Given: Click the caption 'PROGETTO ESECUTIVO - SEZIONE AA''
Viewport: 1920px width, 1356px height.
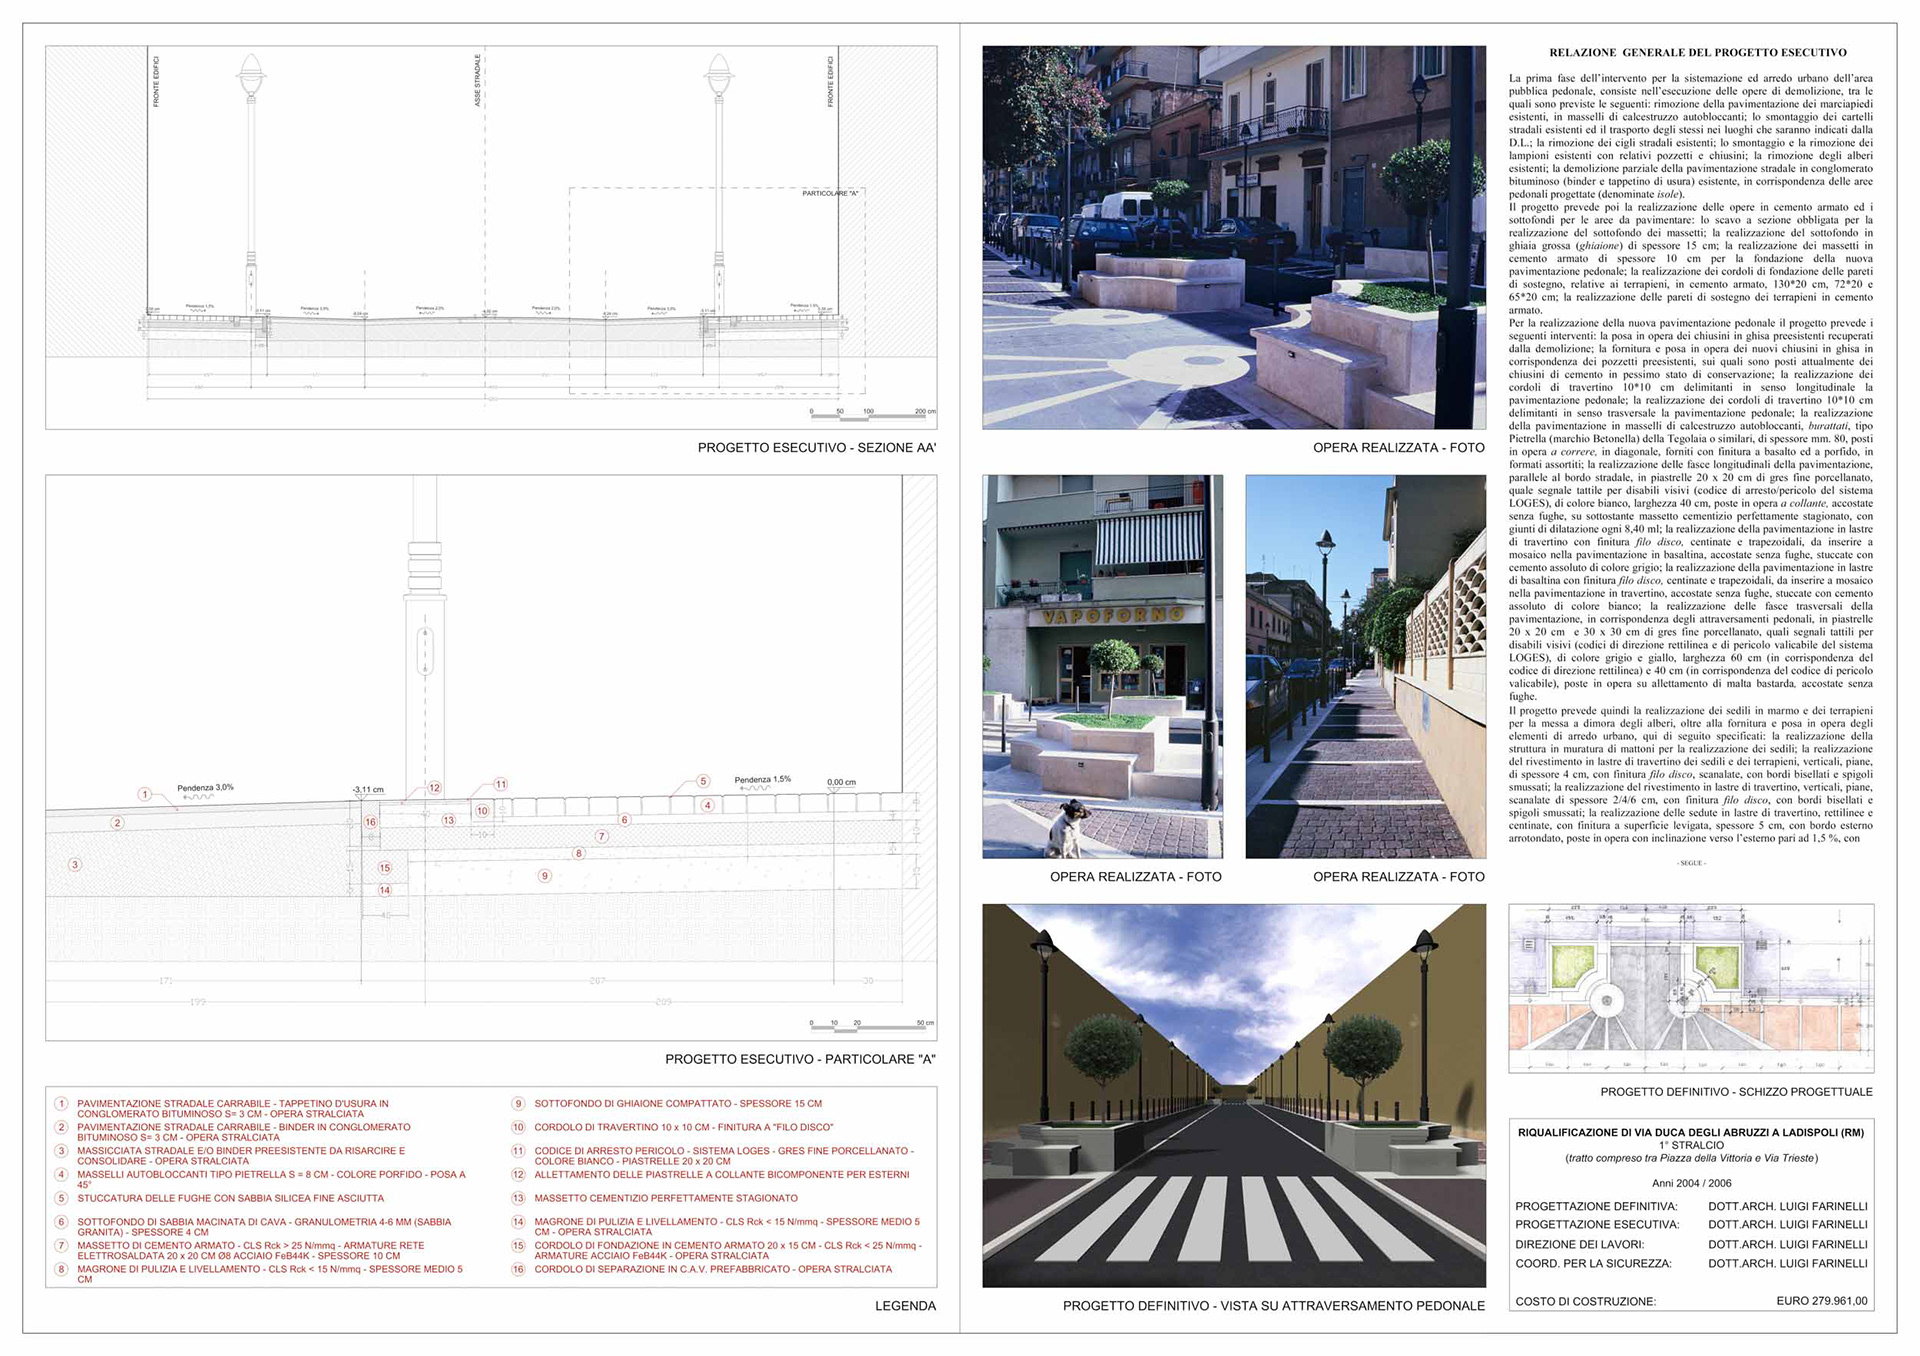Looking at the screenshot, I should click(x=817, y=448).
